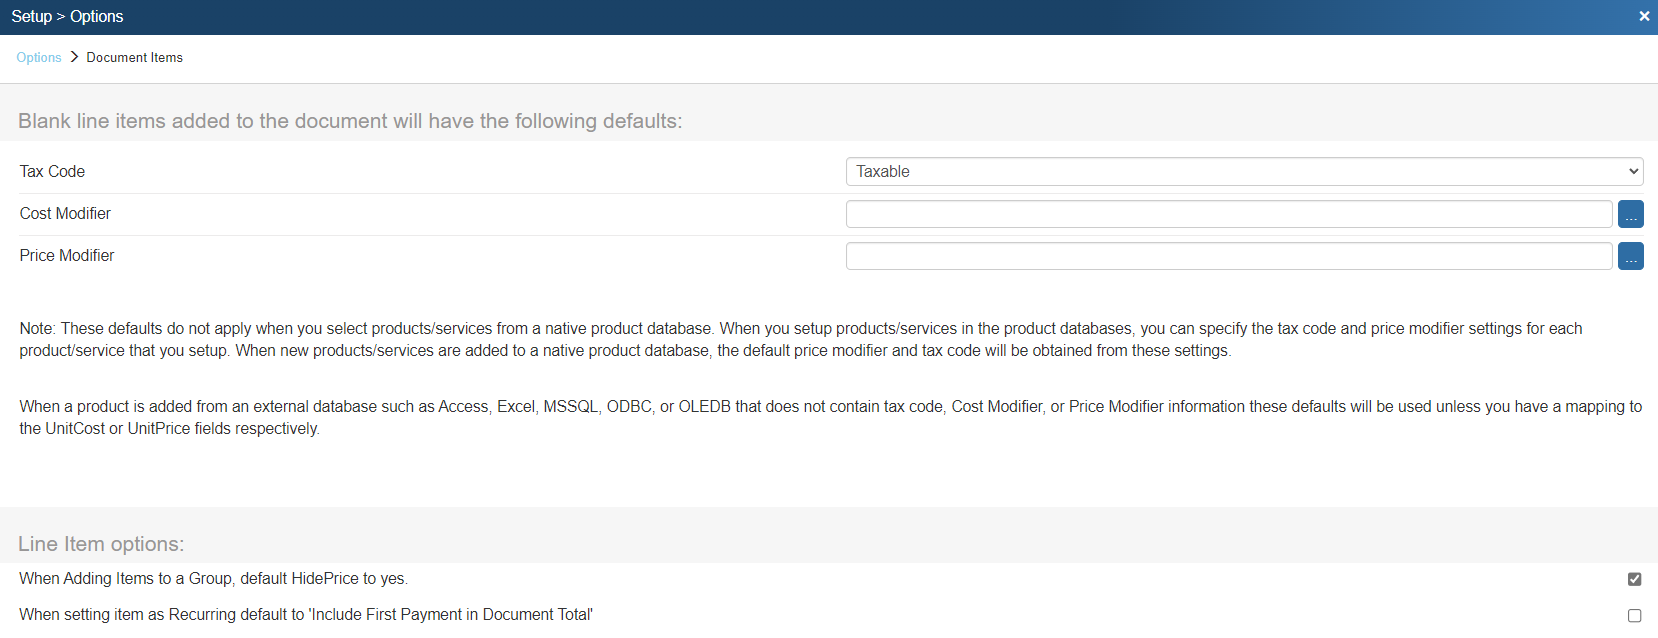Click the 'Note: These defaults do not apply' paragraph
The width and height of the screenshot is (1658, 638).
click(800, 340)
